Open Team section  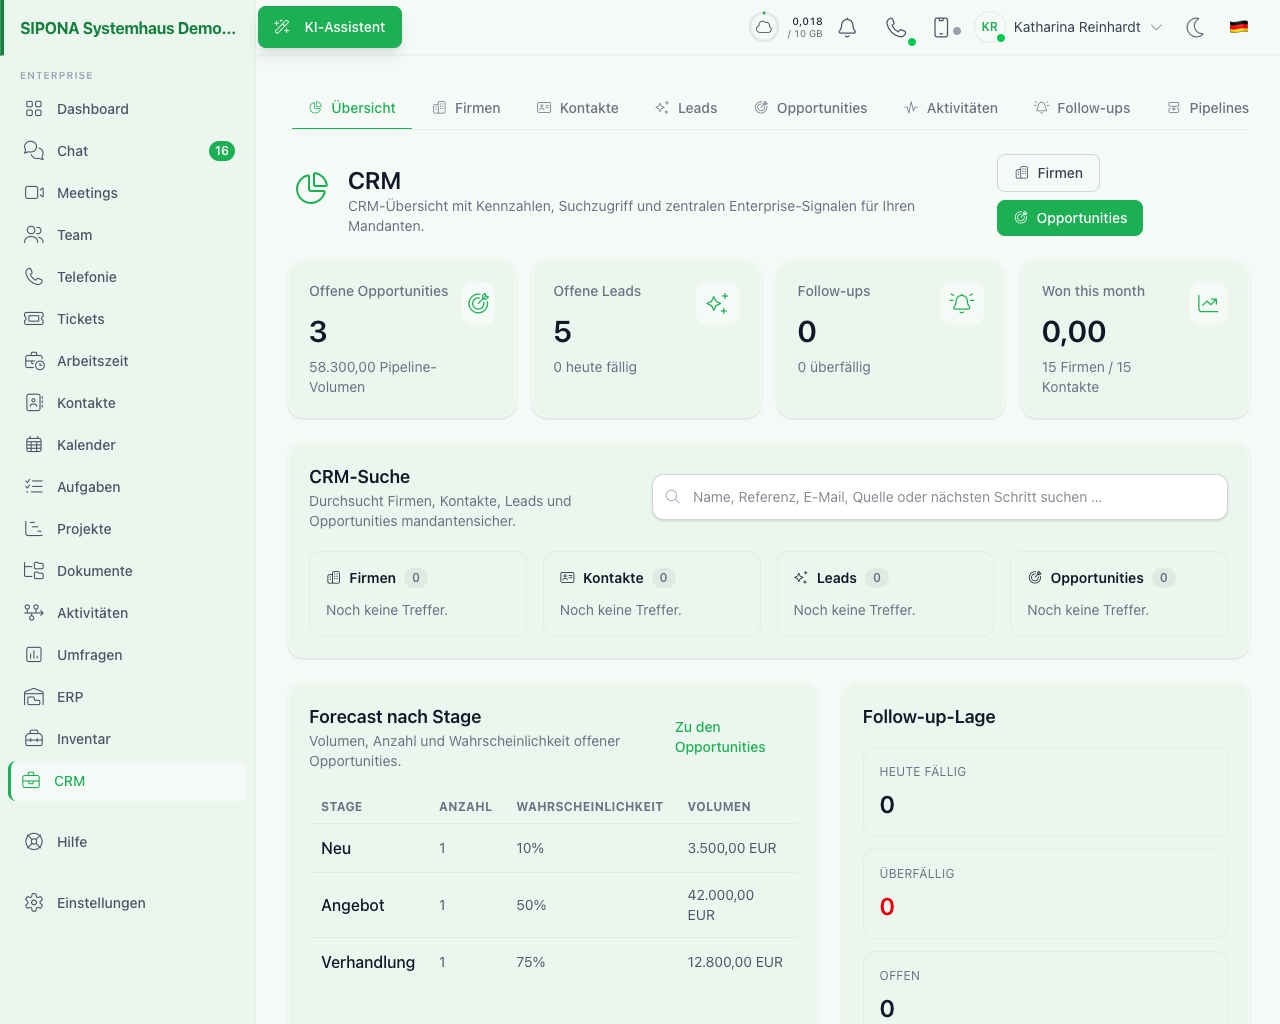click(128, 235)
